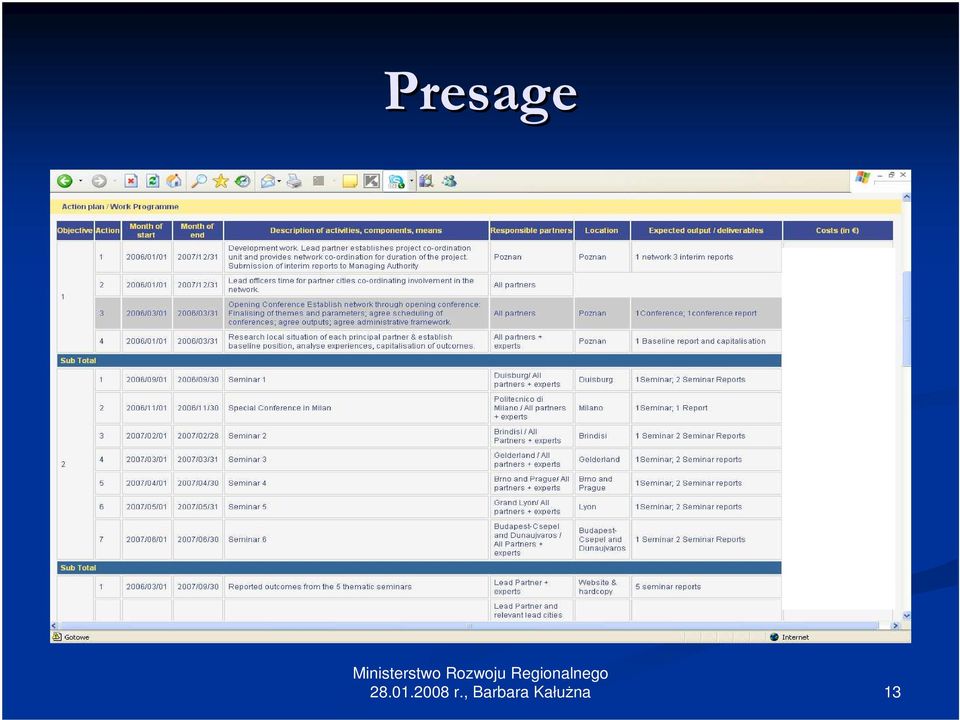Select the Seminar 4 description cell
Image resolution: width=960 pixels, height=720 pixels.
pos(356,483)
